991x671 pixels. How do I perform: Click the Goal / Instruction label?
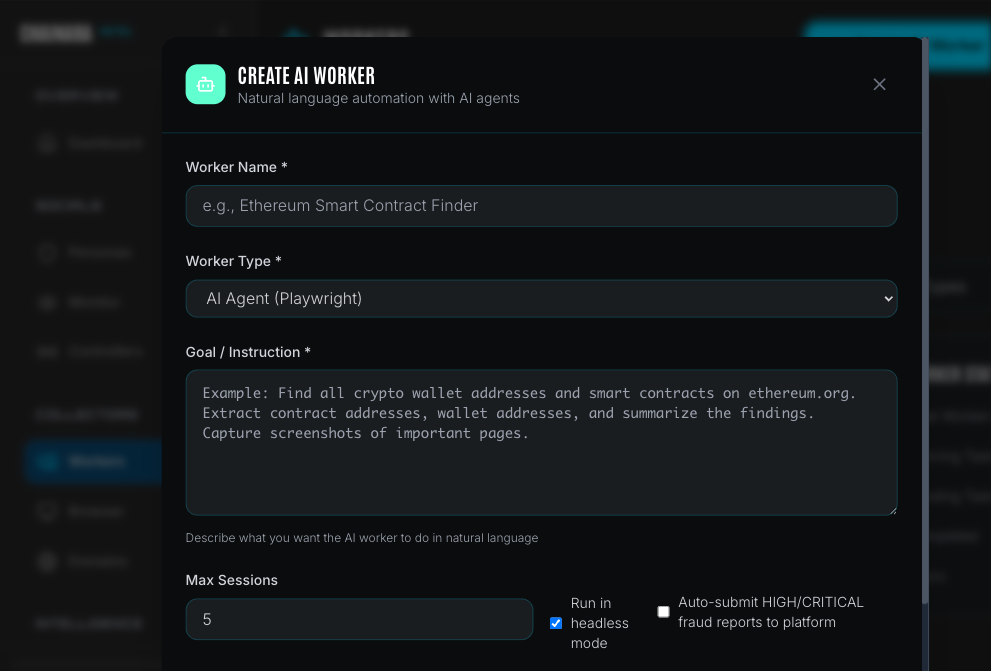click(x=248, y=352)
